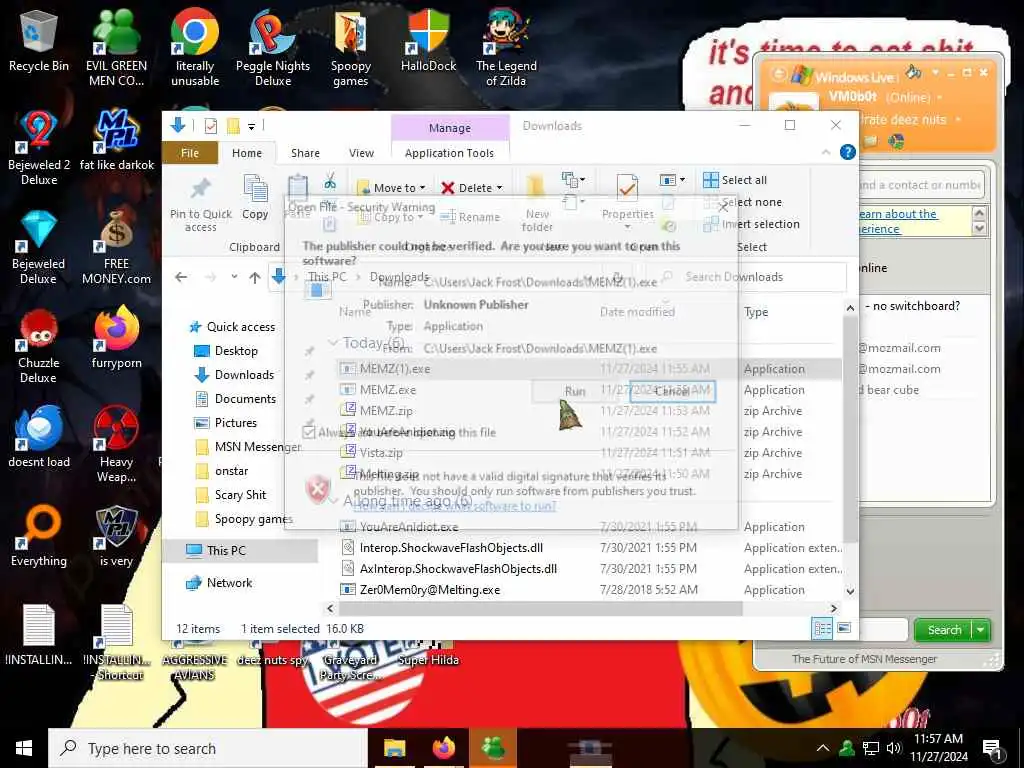Open 'is very' desktop shortcut
Image resolution: width=1024 pixels, height=768 pixels.
pyautogui.click(x=116, y=536)
